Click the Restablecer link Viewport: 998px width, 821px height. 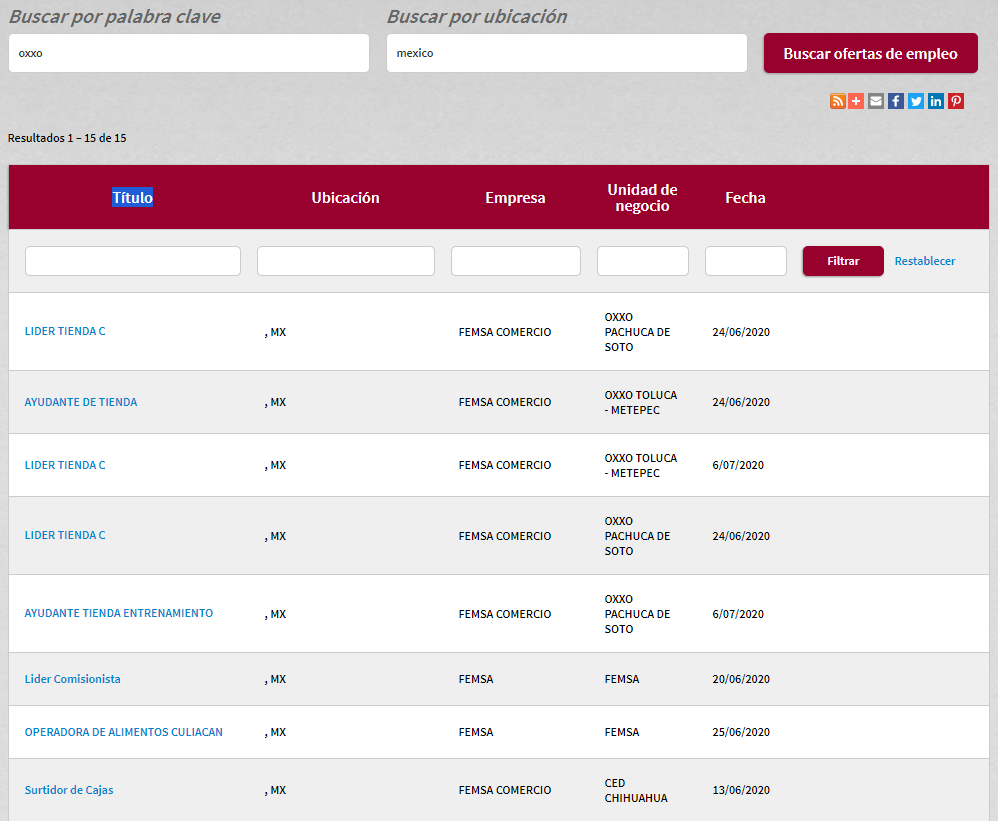[924, 261]
